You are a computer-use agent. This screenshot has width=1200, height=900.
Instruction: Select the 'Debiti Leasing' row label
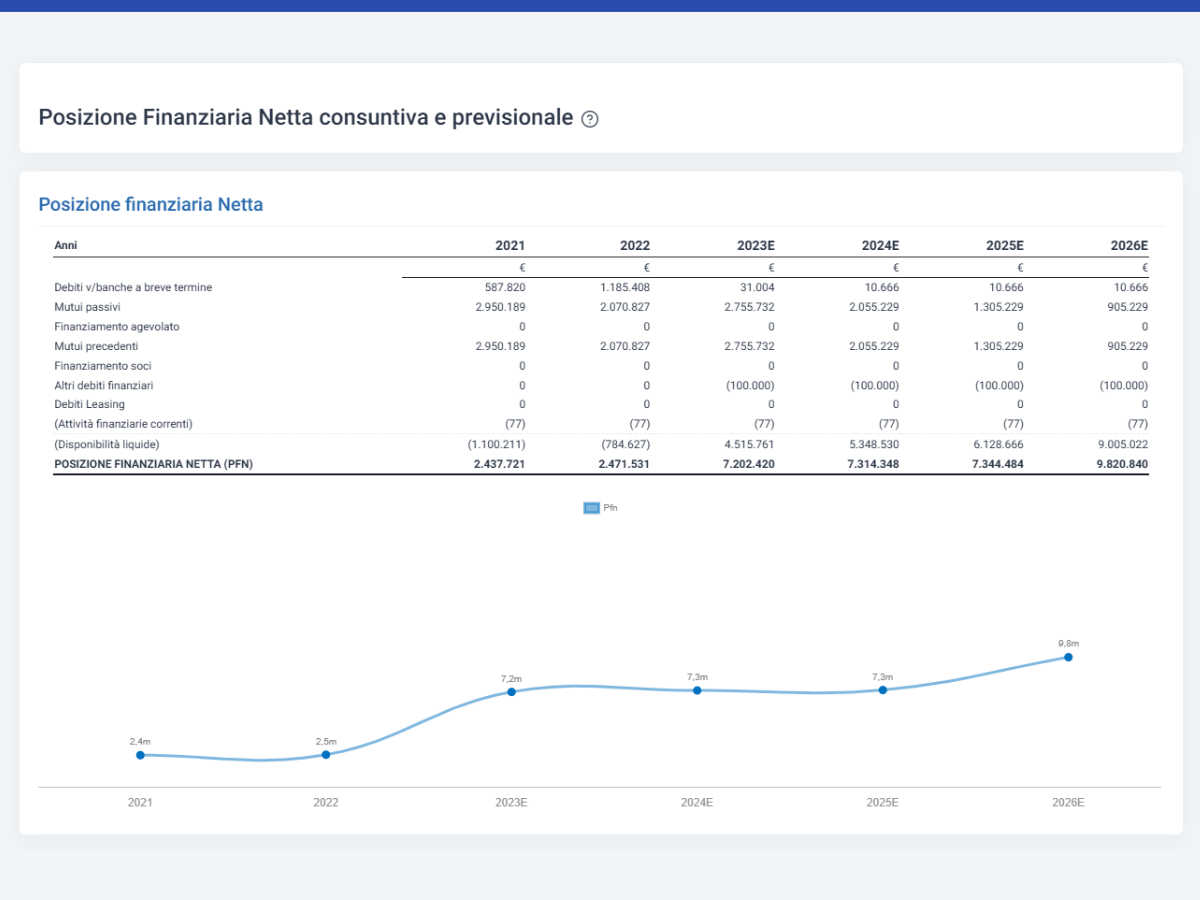pos(90,404)
